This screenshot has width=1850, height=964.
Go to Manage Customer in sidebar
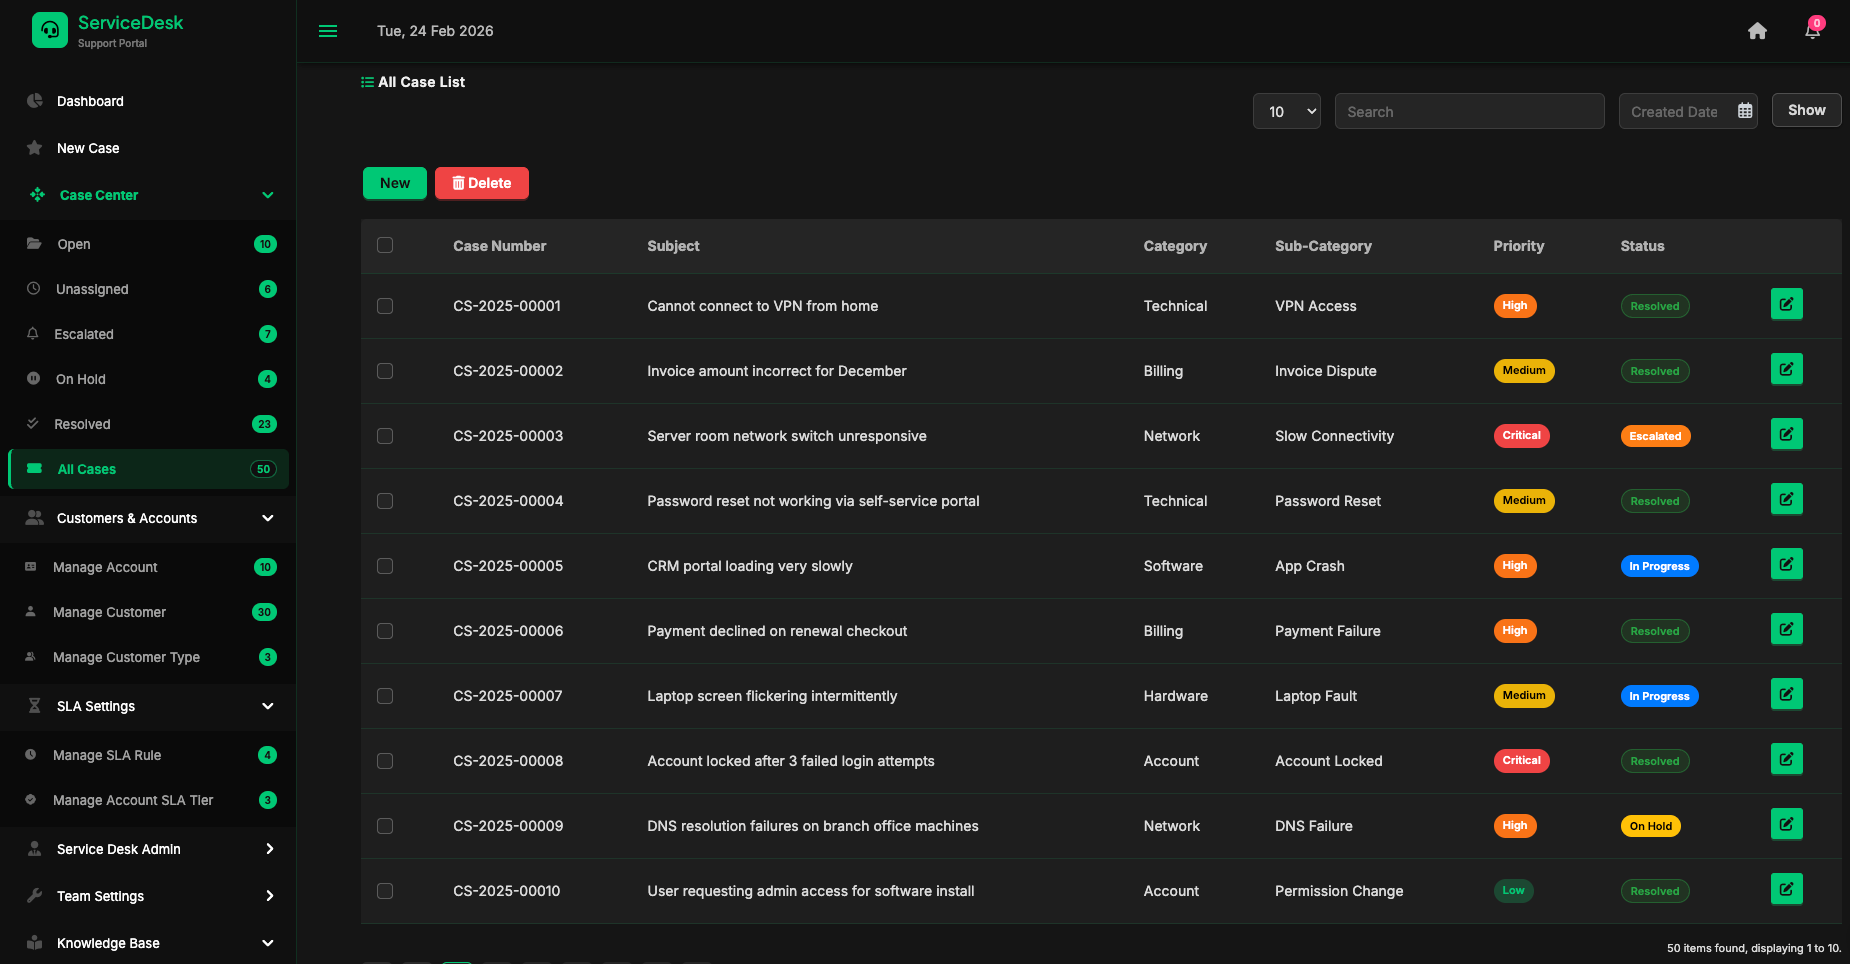[x=109, y=612]
